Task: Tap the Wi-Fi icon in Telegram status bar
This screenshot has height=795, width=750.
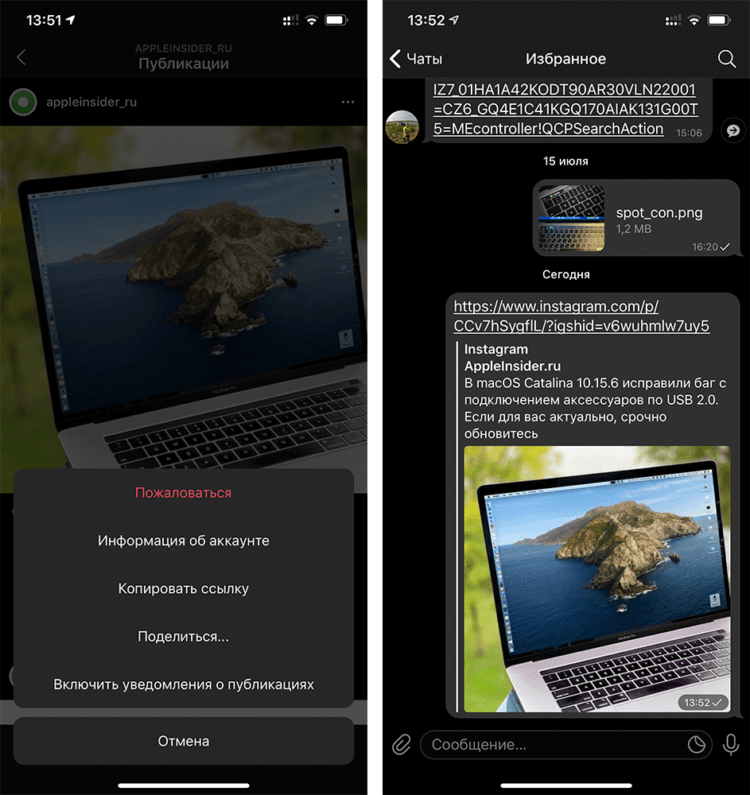Action: pos(693,20)
